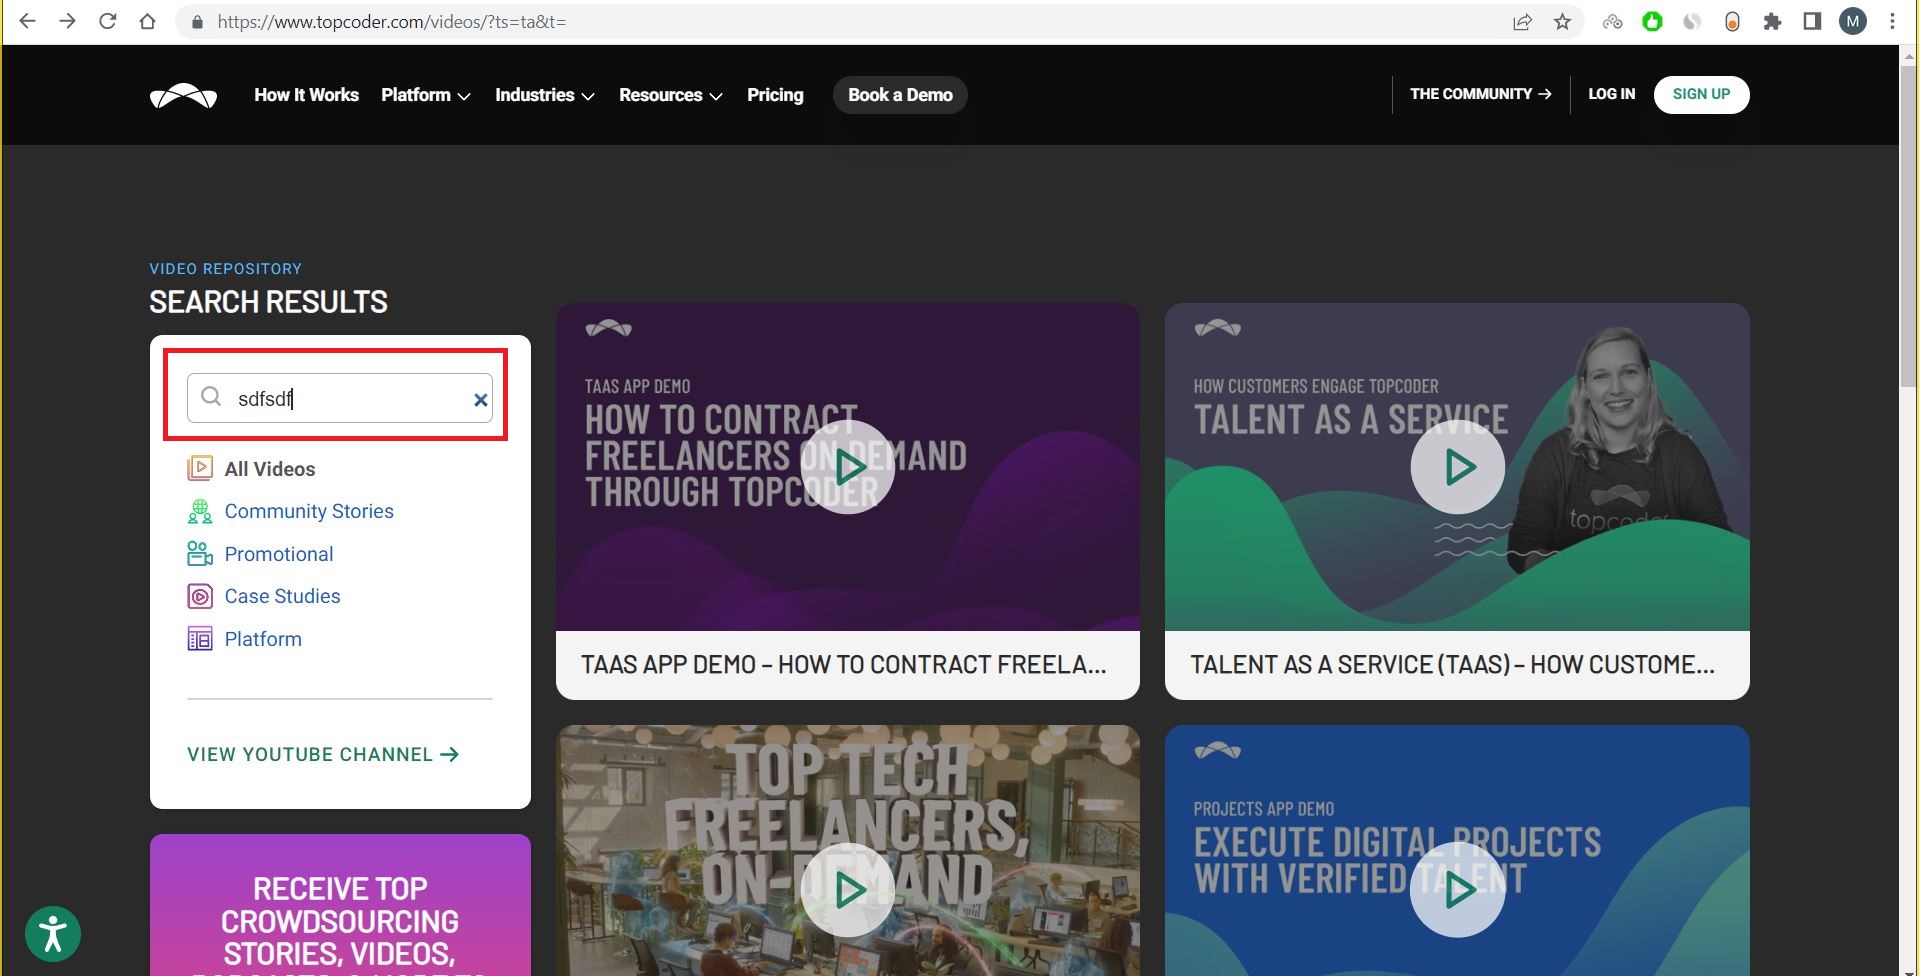Open How It Works page

pos(306,95)
